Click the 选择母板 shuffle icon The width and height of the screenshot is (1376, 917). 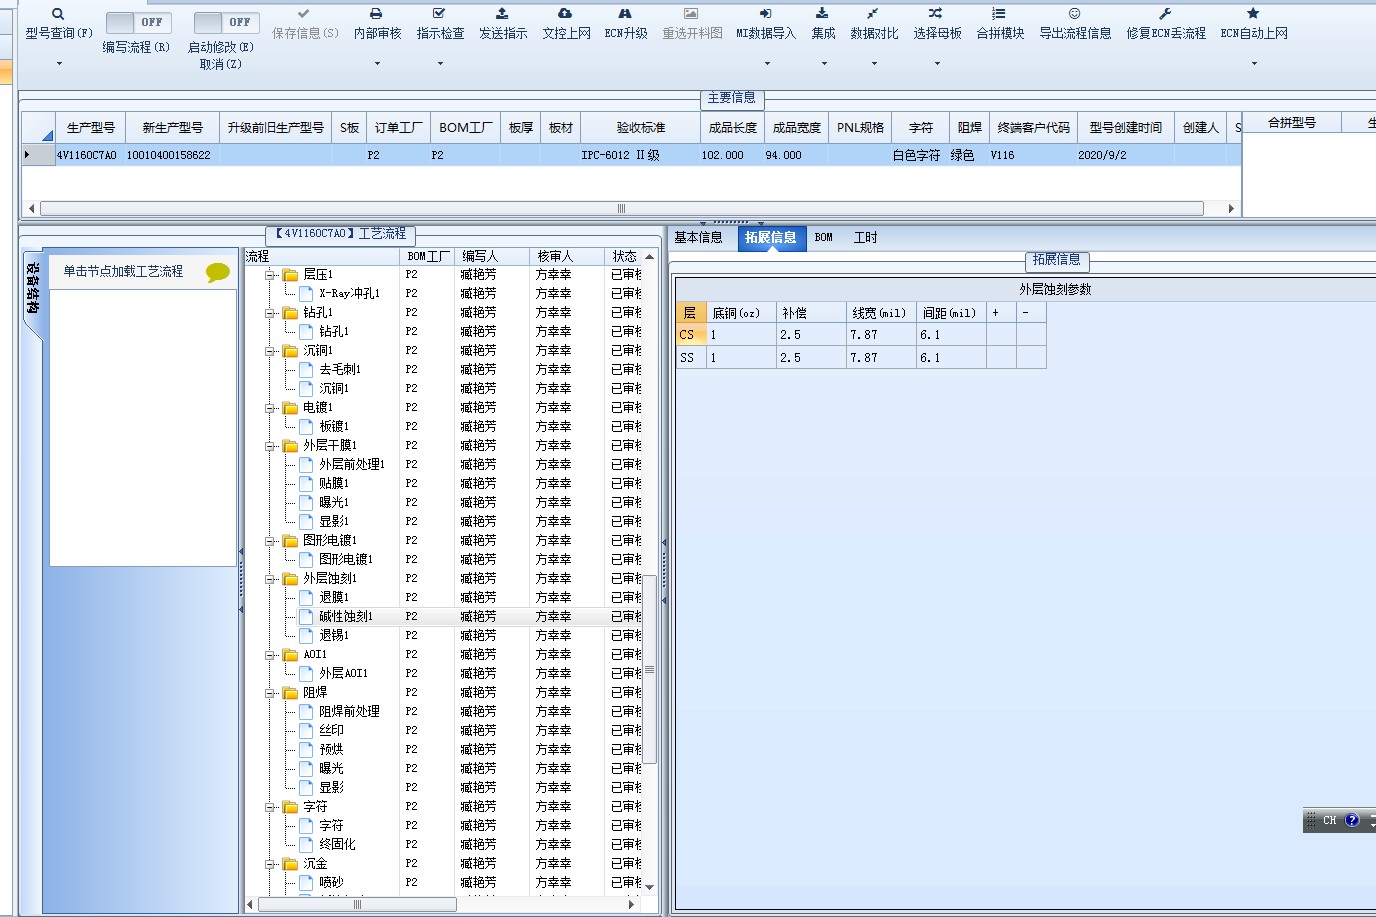point(935,14)
